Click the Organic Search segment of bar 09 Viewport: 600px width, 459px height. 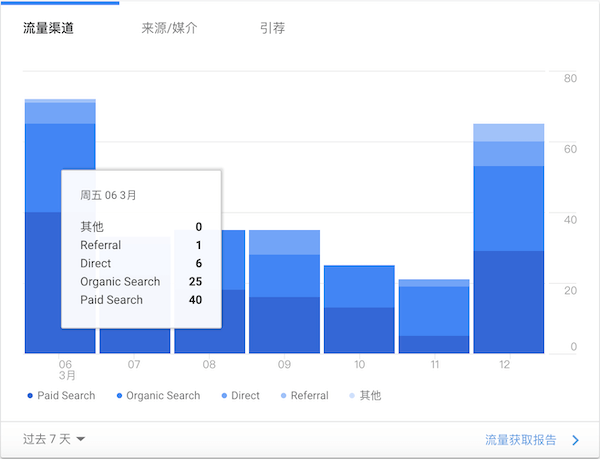pos(284,276)
